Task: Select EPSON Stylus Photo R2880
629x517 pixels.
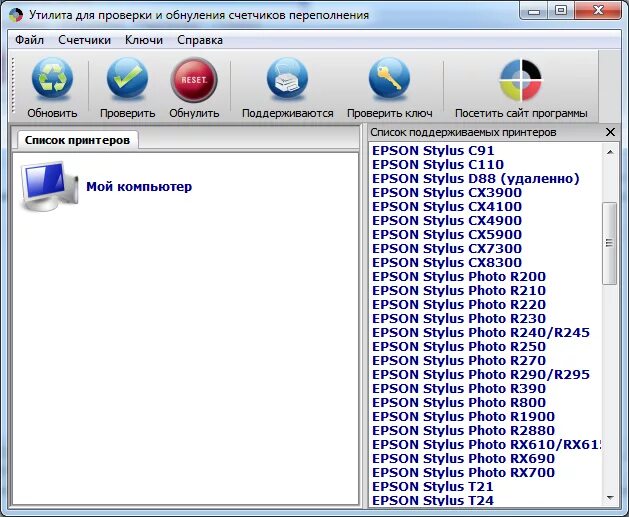Action: pos(463,431)
